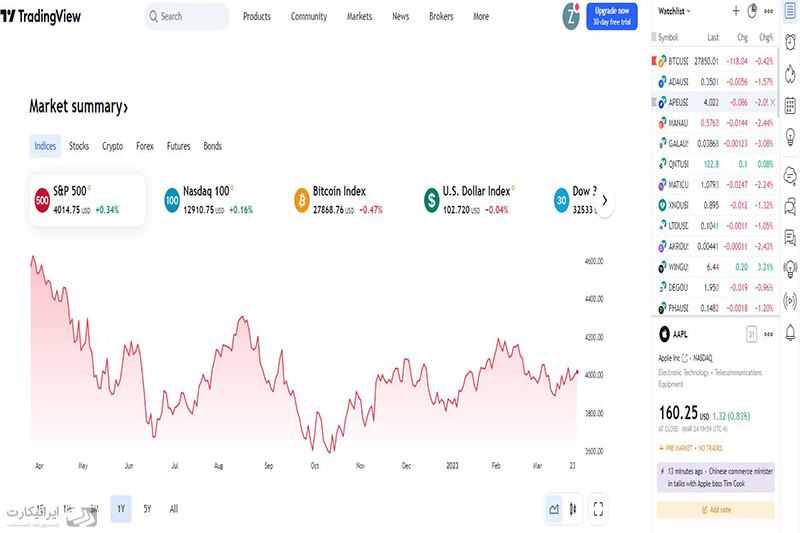Select the WINGUSD watchlist row
Image resolution: width=800 pixels, height=533 pixels.
715,267
